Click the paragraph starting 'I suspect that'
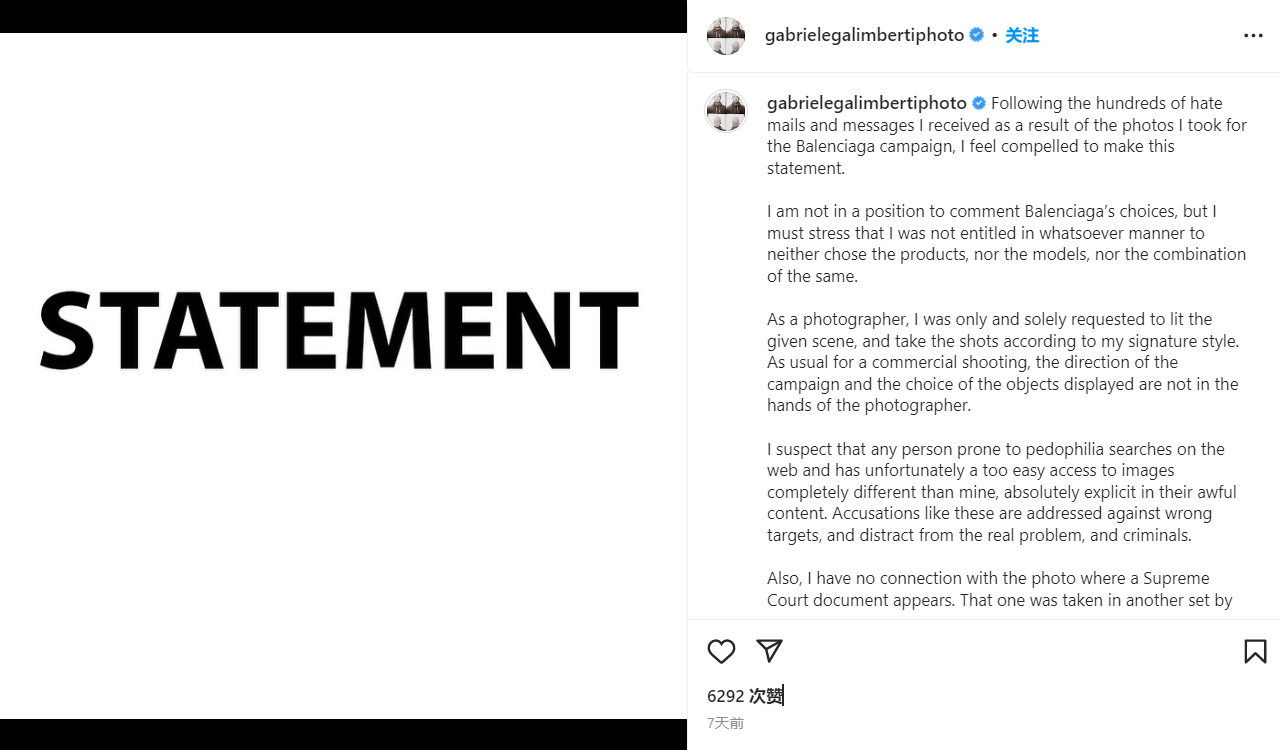Screen dimensions: 1281x750 click(1002, 492)
